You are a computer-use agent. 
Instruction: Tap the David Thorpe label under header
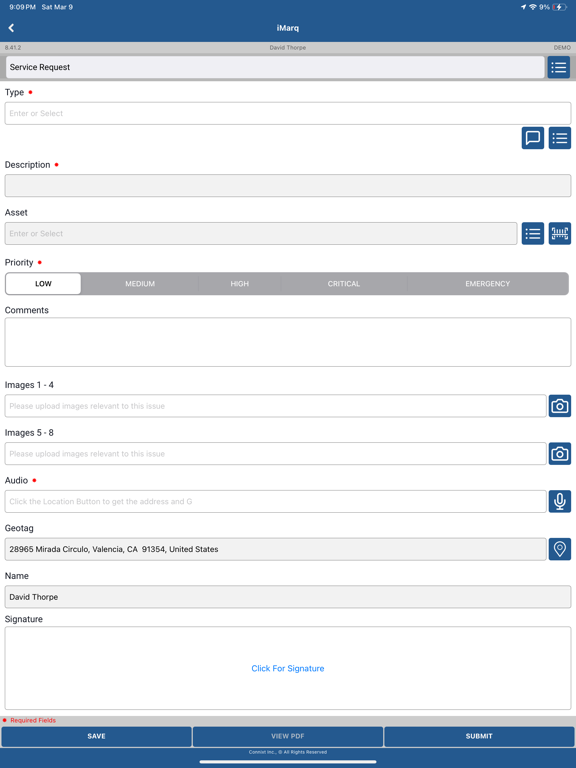[288, 48]
